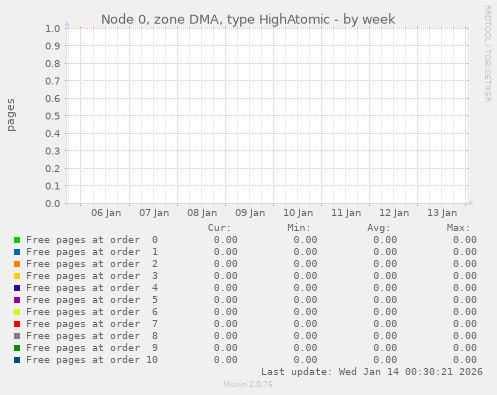Click the 'Munin 2.0.76' version footer
Screen dimensions: 497x395
pos(248,384)
